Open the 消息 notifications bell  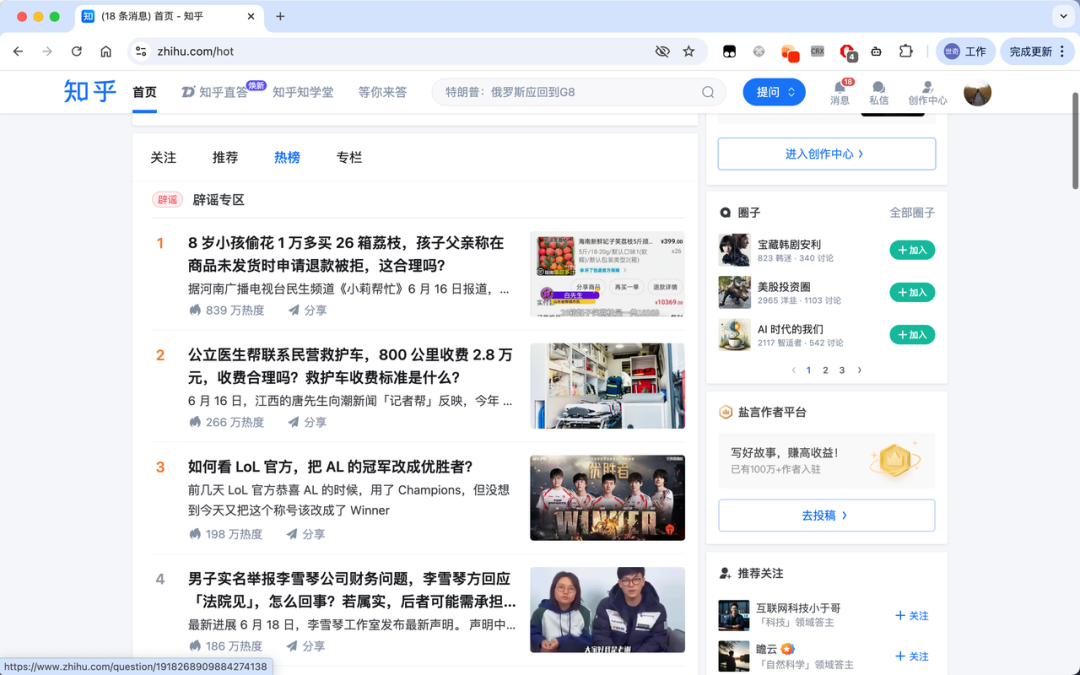(840, 92)
